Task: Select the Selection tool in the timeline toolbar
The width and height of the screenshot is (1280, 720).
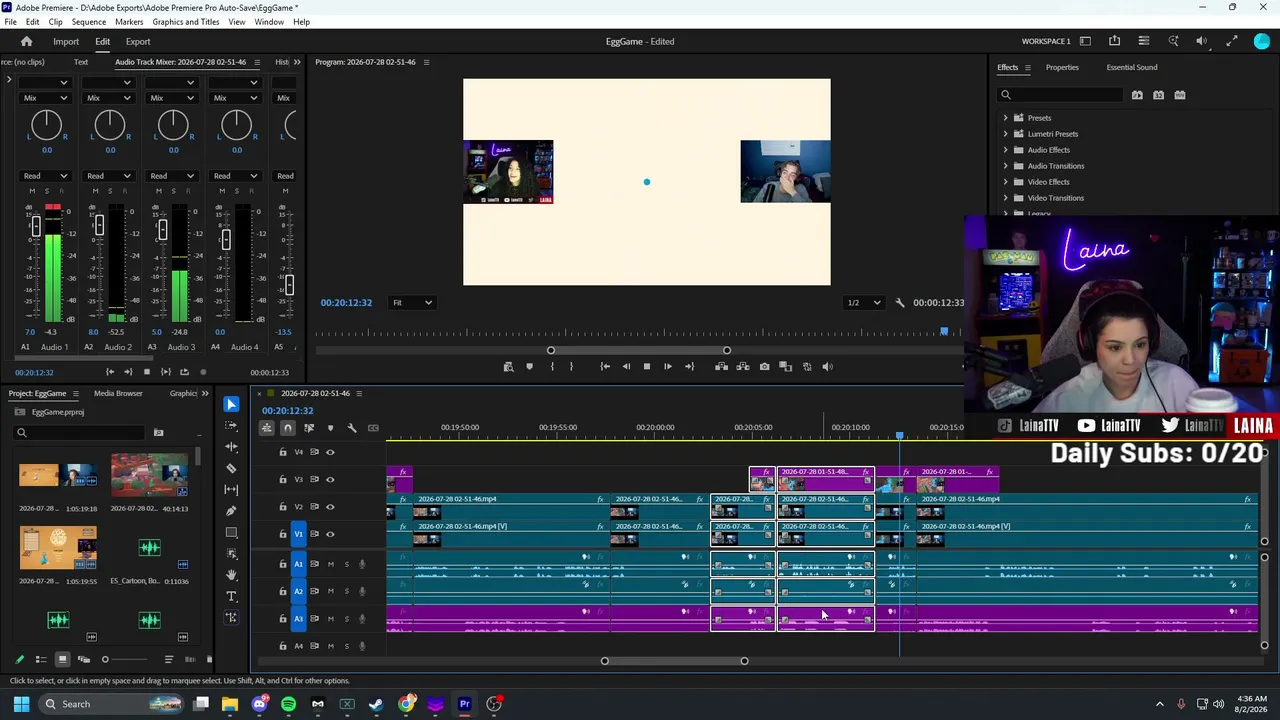Action: coord(231,404)
